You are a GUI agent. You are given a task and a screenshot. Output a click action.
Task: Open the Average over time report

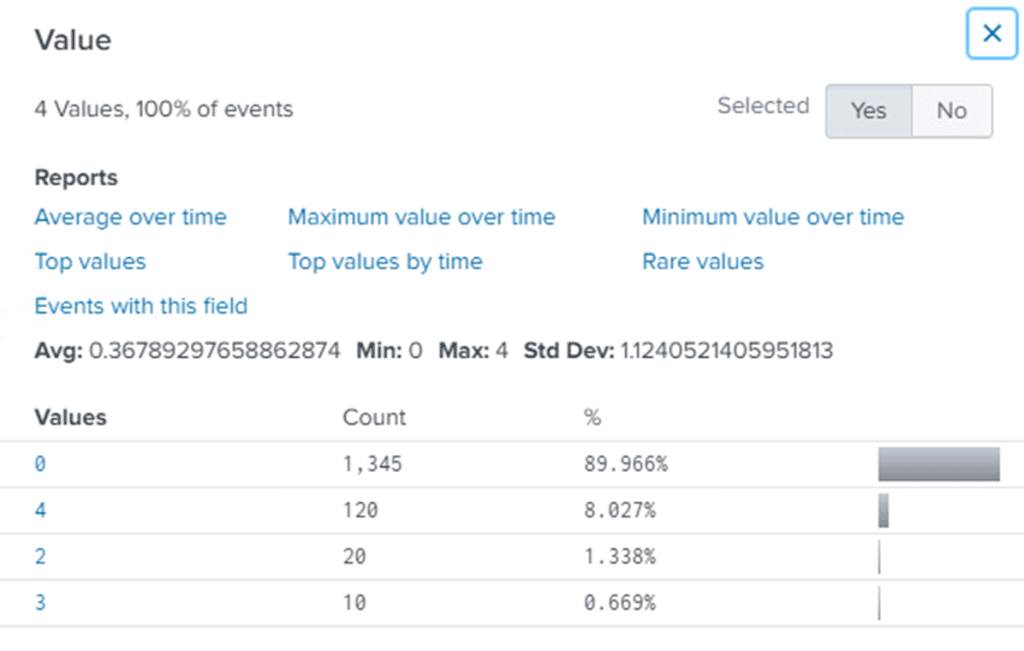[x=130, y=217]
